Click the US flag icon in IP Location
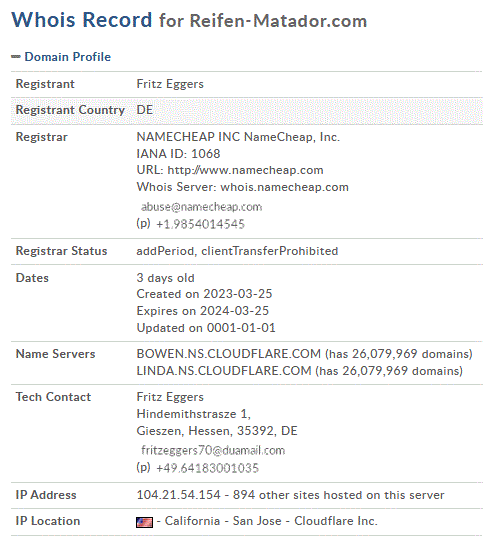The height and width of the screenshot is (544, 484). click(144, 522)
